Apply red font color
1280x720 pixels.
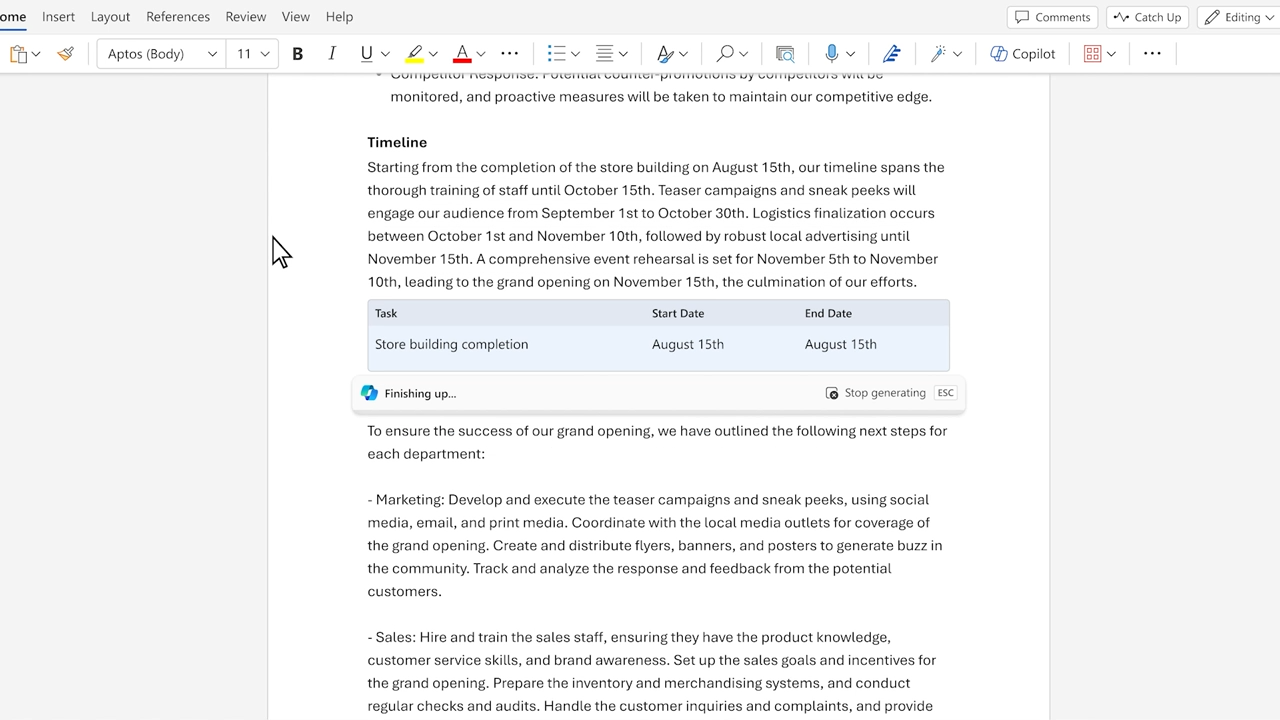462,54
